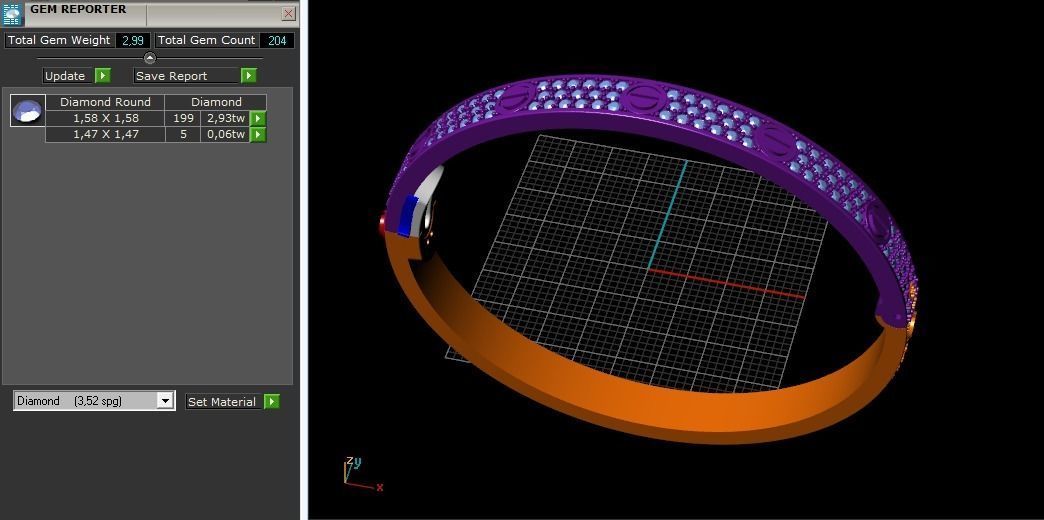Image resolution: width=1044 pixels, height=520 pixels.
Task: Click the gem count cell '199'
Action: pos(183,119)
